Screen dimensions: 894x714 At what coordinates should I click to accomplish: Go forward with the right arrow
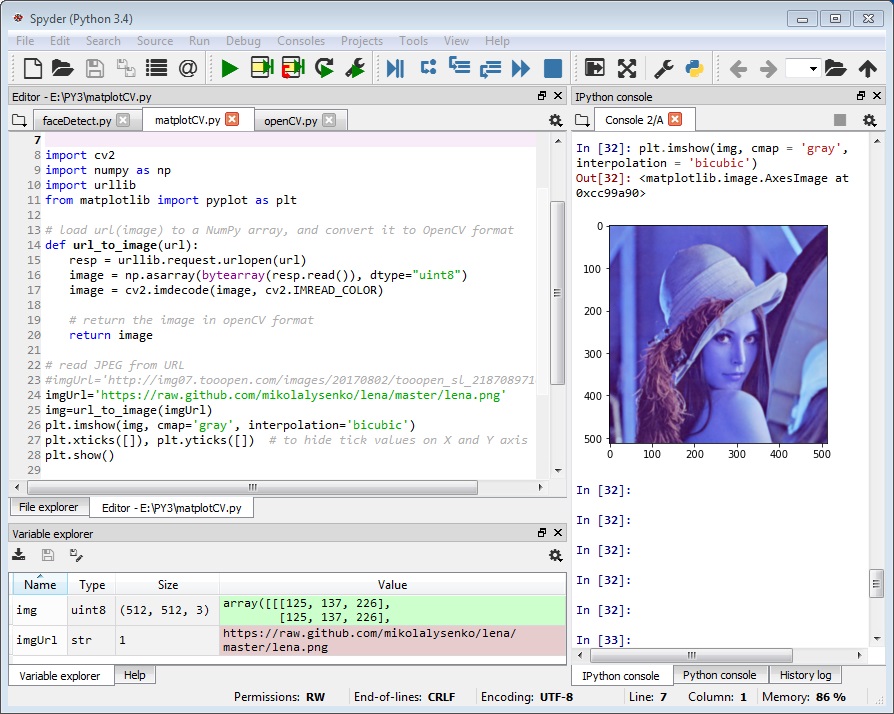768,69
